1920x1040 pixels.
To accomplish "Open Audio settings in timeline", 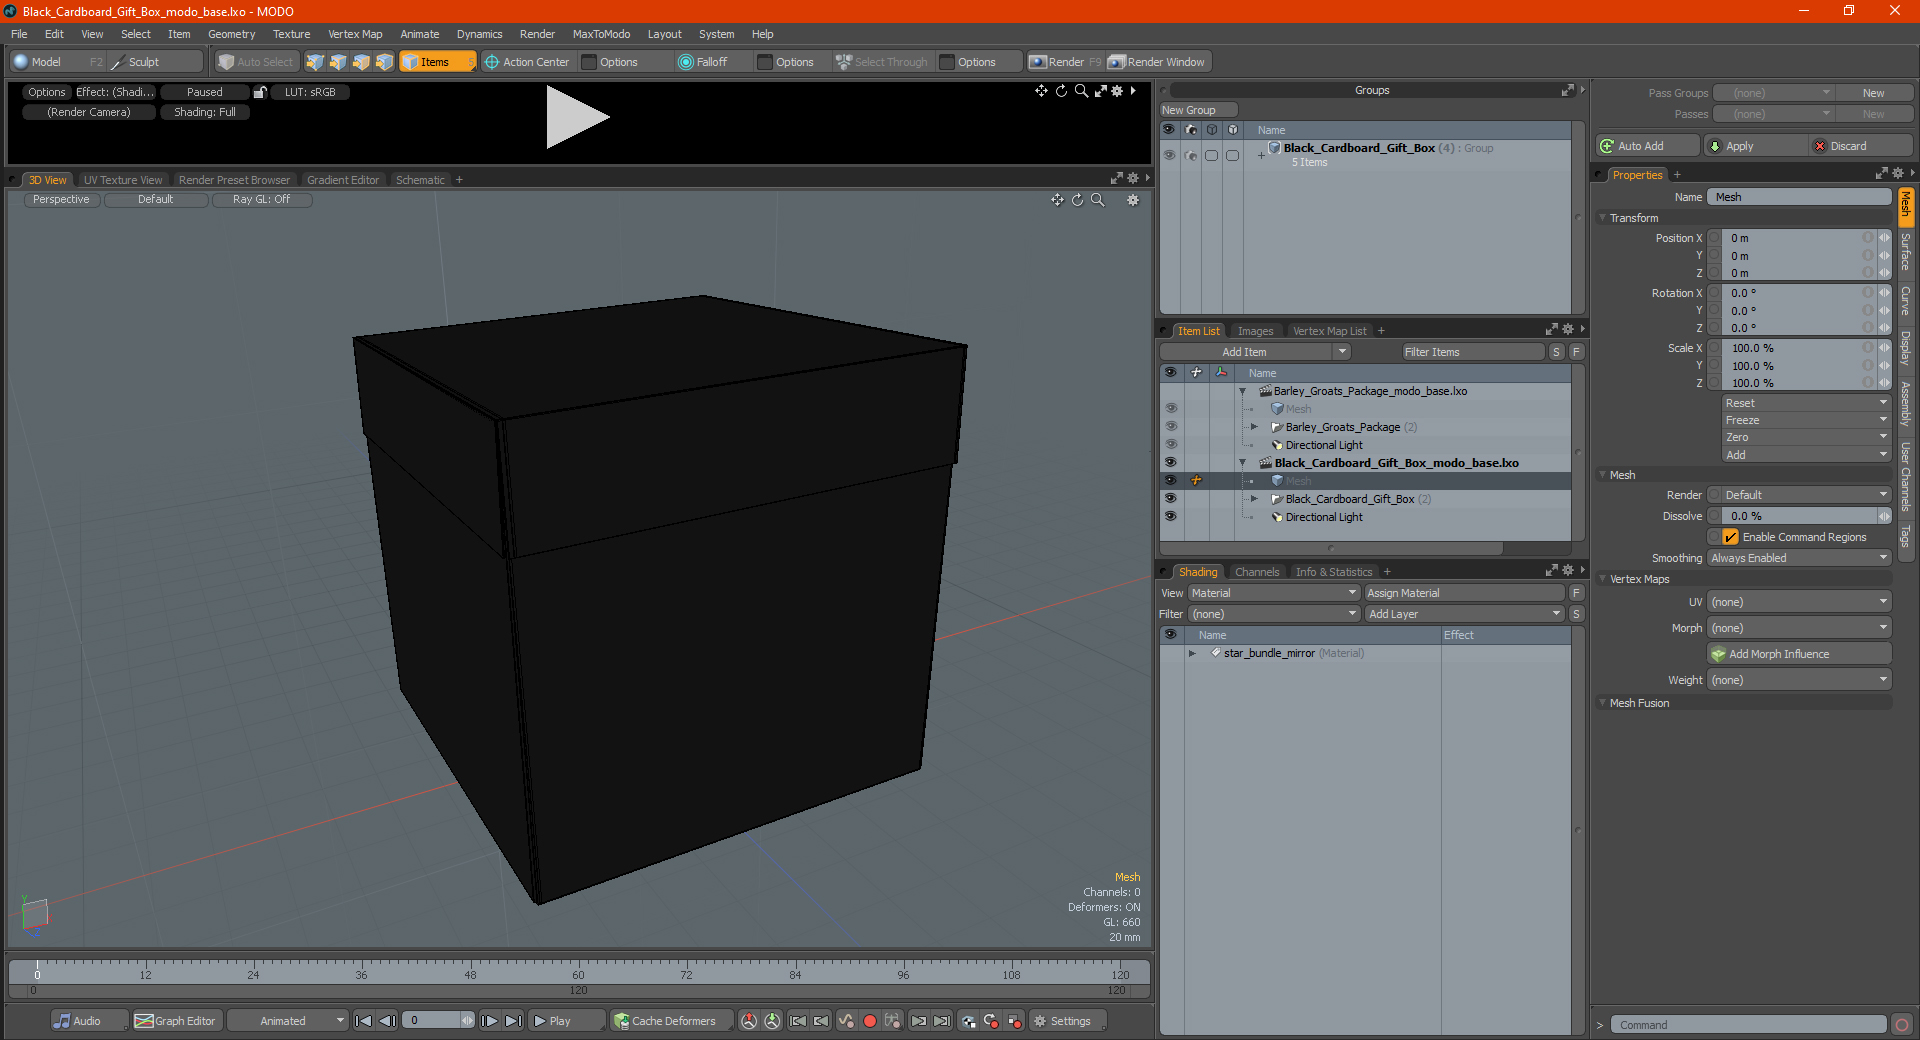I will 89,1021.
